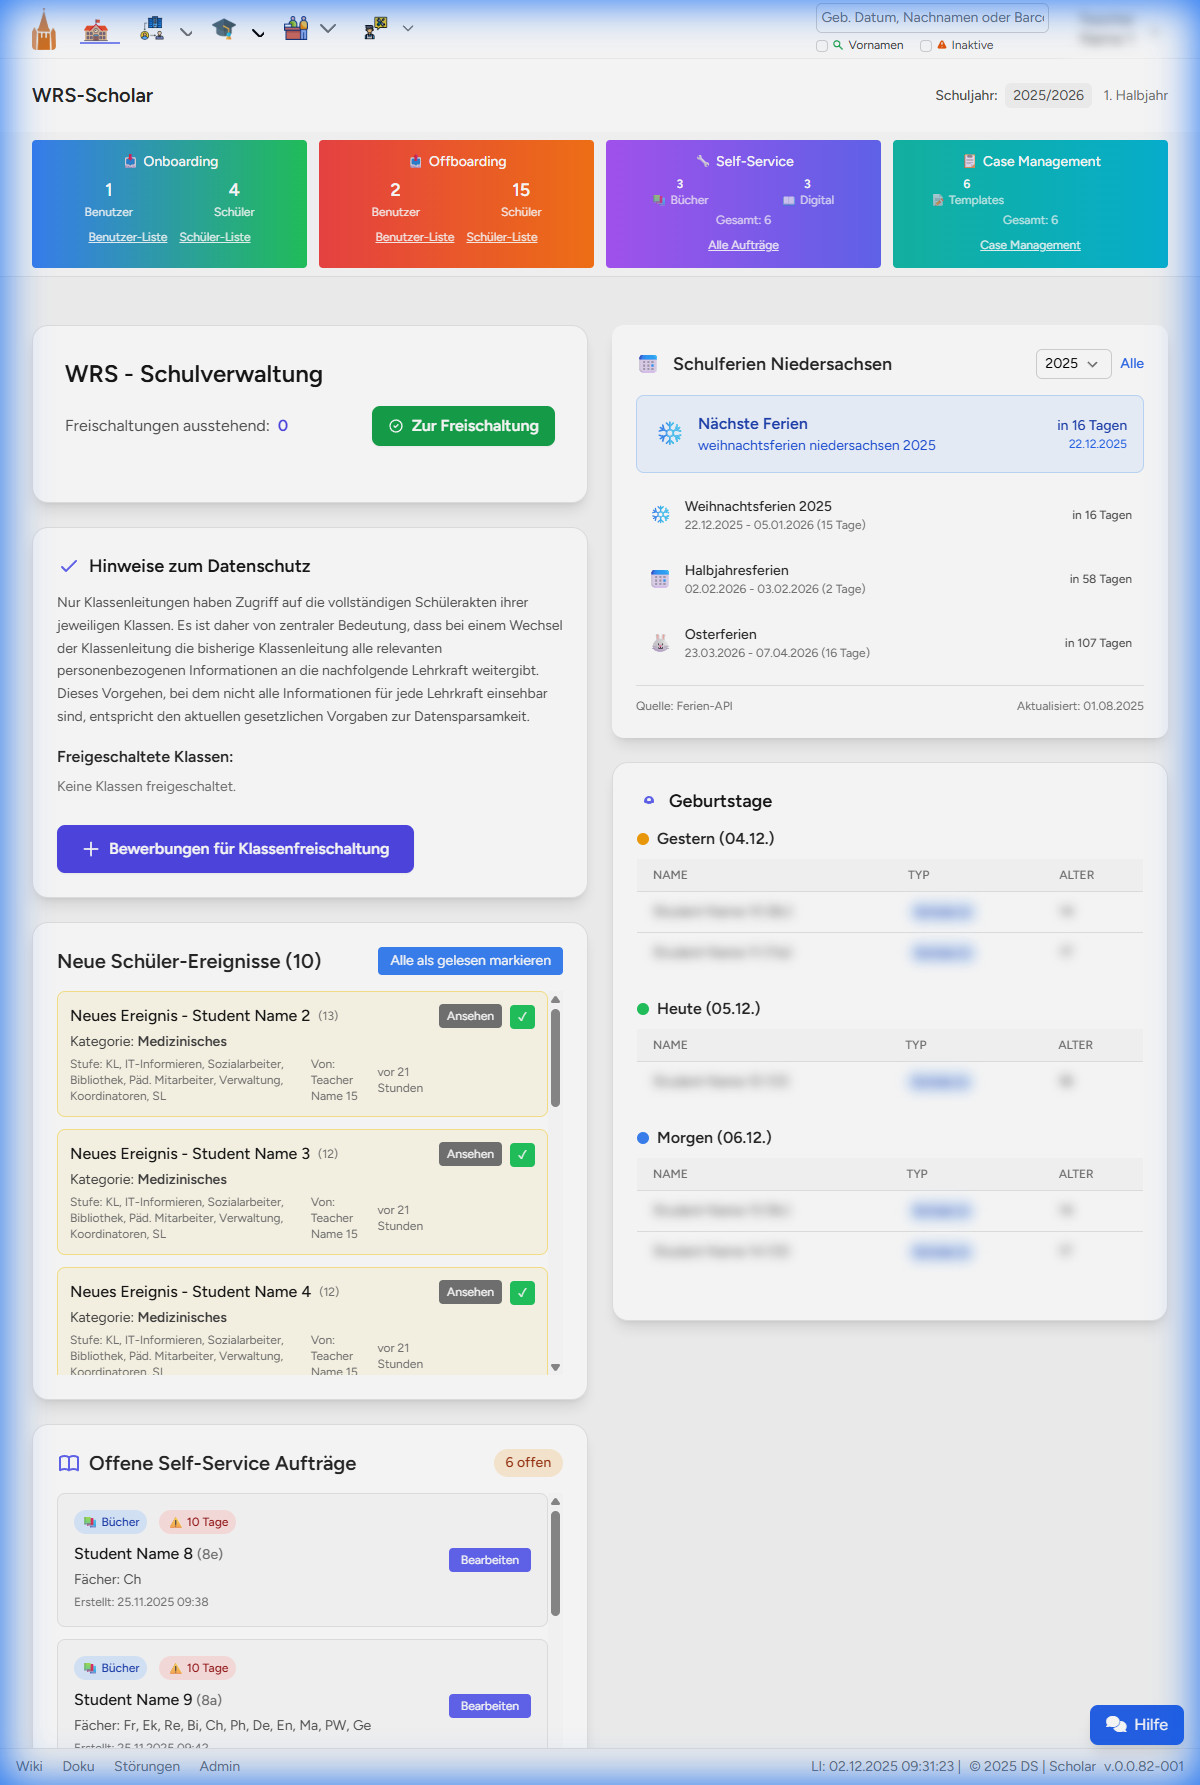1200x1785 pixels.
Task: Click the Datenschutz checkmark icon
Action: (69, 566)
